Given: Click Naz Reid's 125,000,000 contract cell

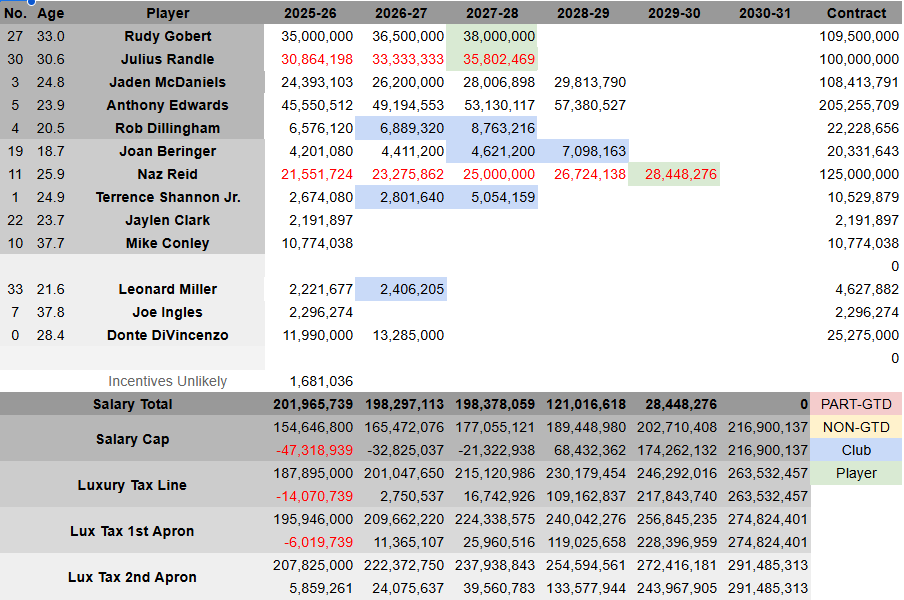Looking at the screenshot, I should tap(856, 174).
